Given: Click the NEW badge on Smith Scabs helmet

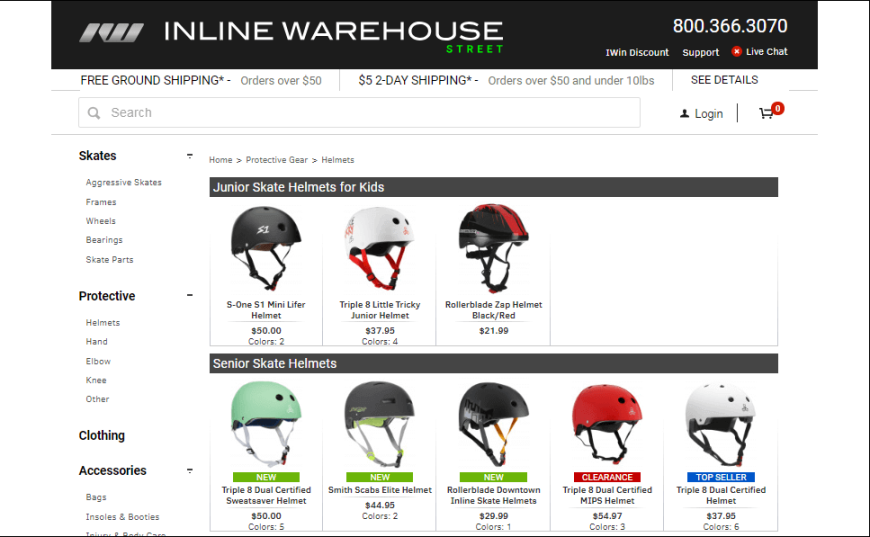Looking at the screenshot, I should 380,477.
